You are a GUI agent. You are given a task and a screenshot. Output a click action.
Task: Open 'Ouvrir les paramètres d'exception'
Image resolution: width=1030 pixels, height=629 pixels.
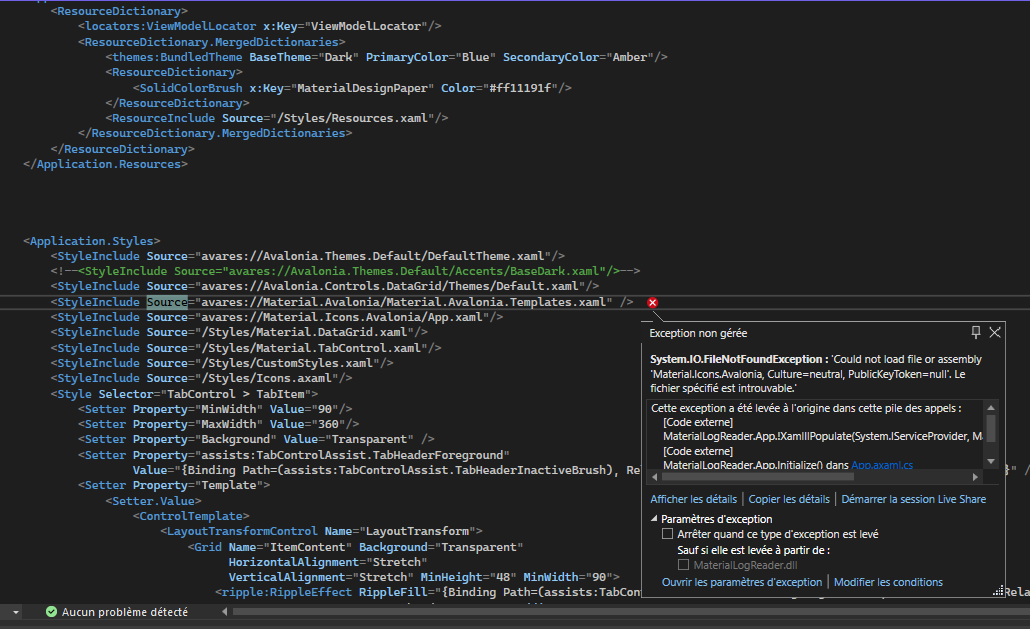coord(742,582)
